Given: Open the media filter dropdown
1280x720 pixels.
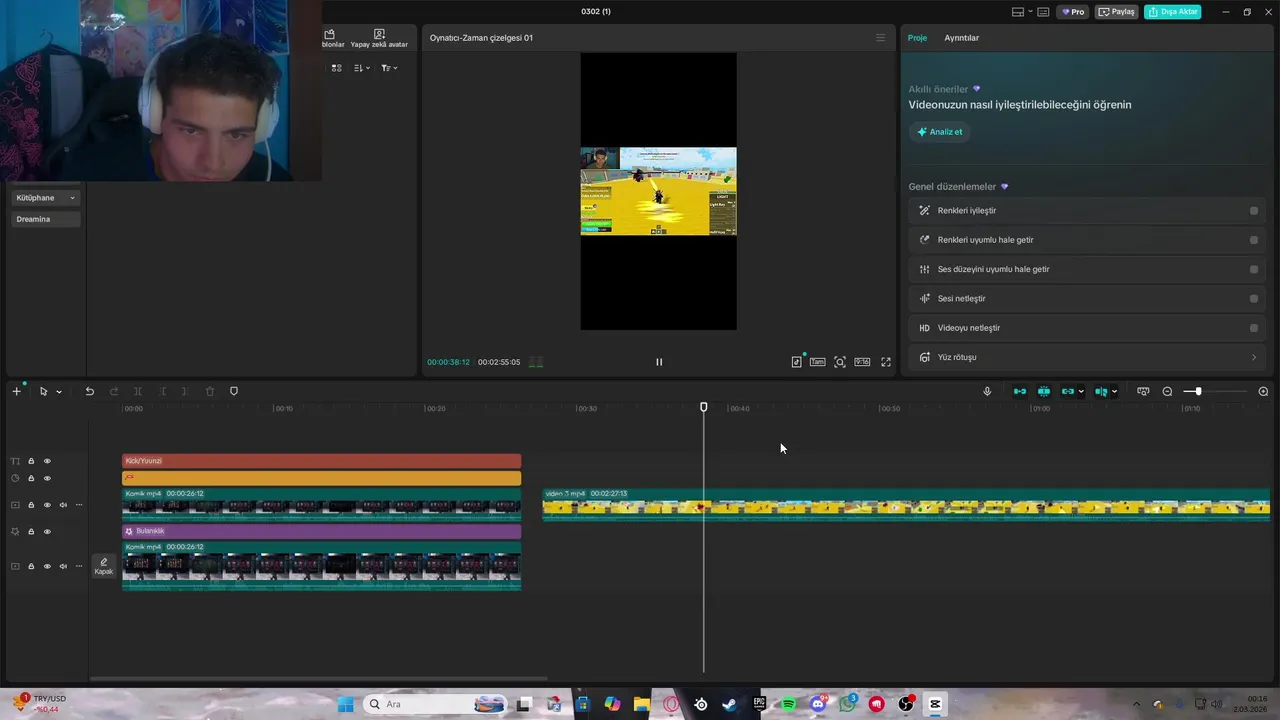Looking at the screenshot, I should (x=389, y=68).
